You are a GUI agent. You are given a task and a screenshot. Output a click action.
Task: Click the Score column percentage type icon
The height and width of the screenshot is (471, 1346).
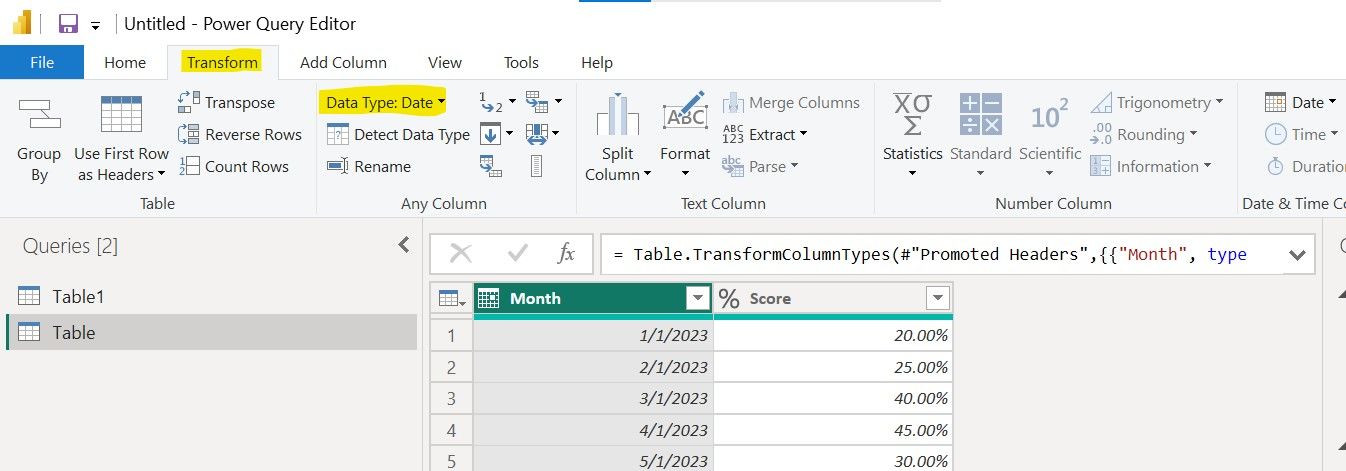coord(729,298)
